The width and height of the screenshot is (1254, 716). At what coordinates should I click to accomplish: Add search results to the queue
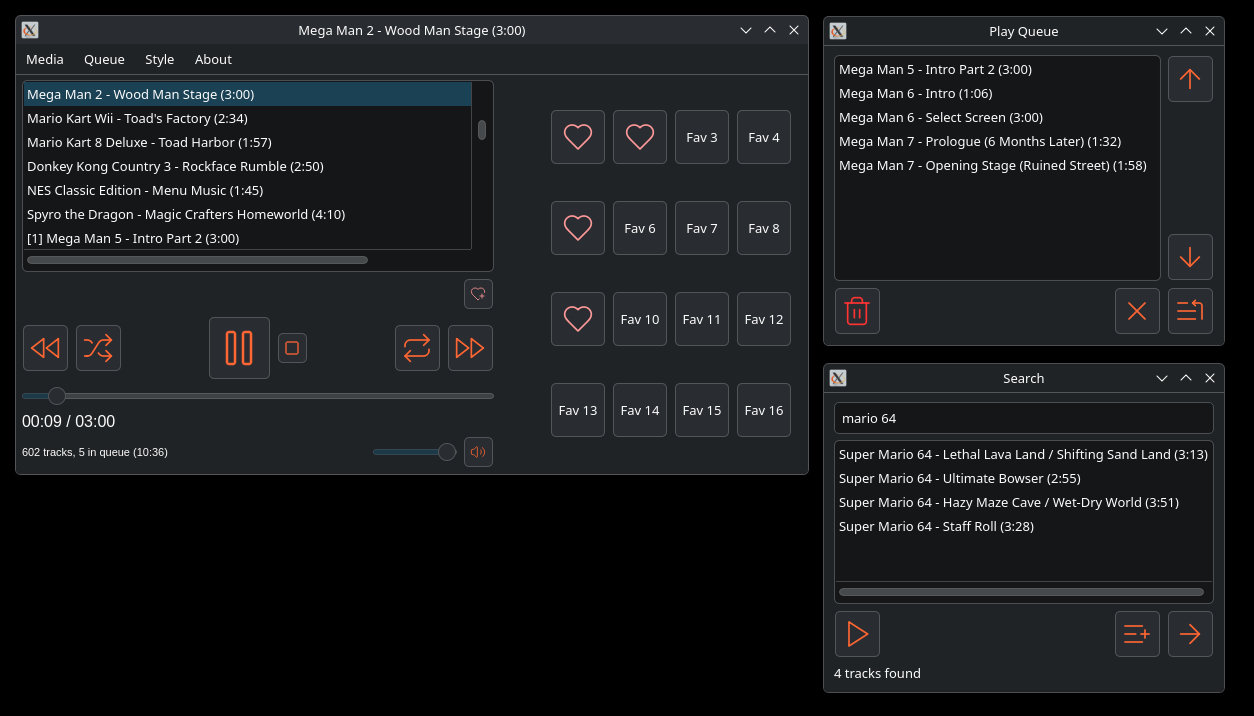click(x=1137, y=634)
